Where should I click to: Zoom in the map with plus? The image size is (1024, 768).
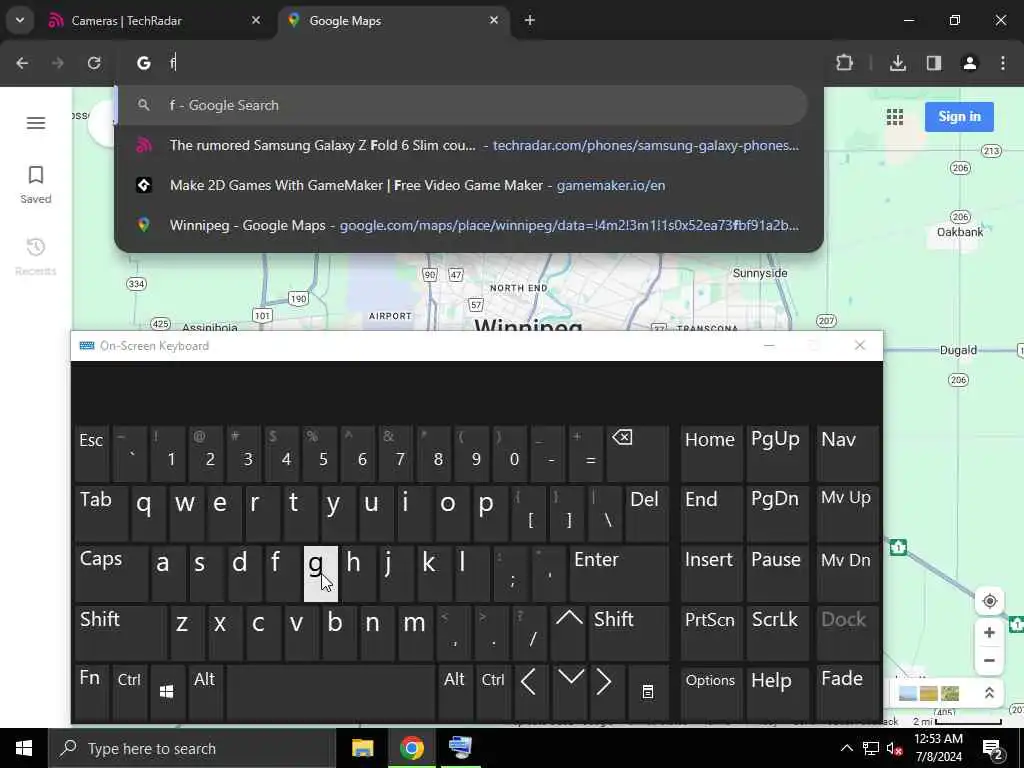pos(989,632)
